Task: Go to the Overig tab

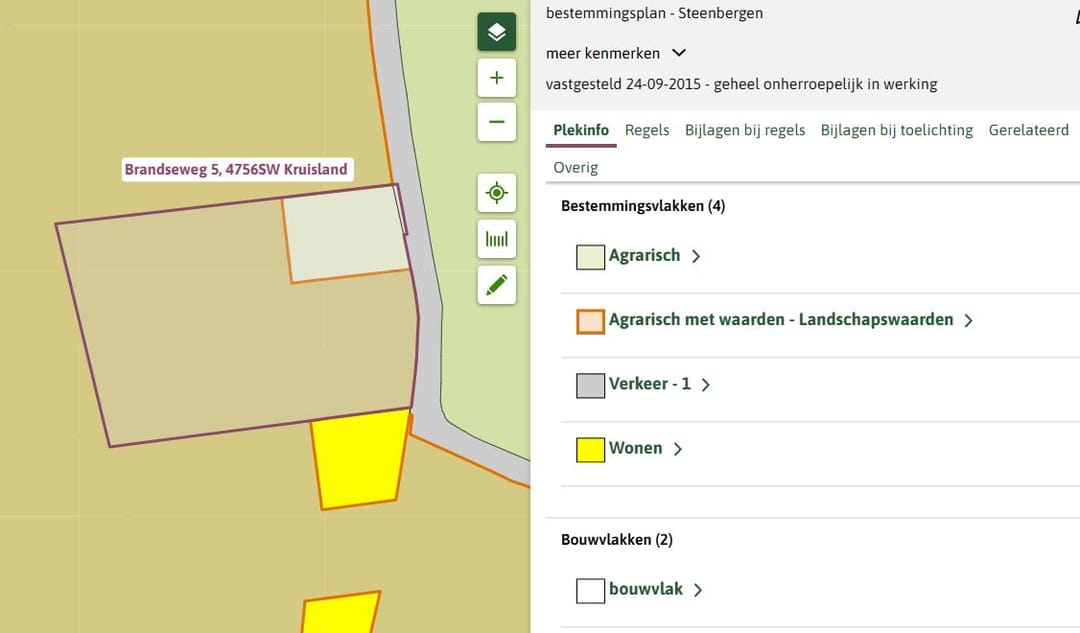Action: pos(575,167)
